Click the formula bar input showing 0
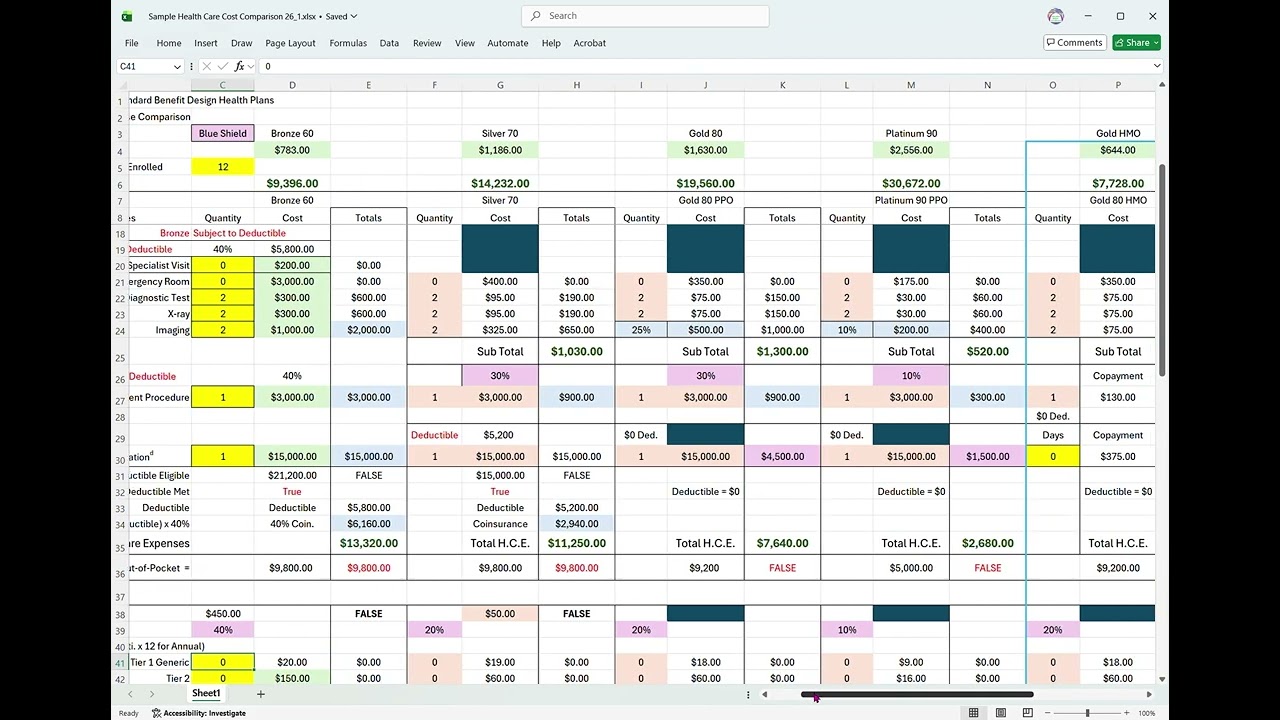The image size is (1280, 720). pos(705,66)
